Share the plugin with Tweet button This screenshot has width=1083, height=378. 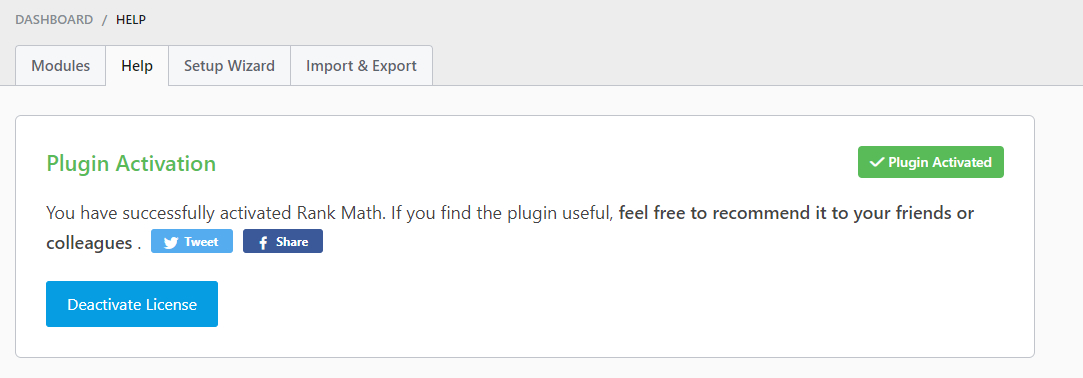pyautogui.click(x=192, y=241)
